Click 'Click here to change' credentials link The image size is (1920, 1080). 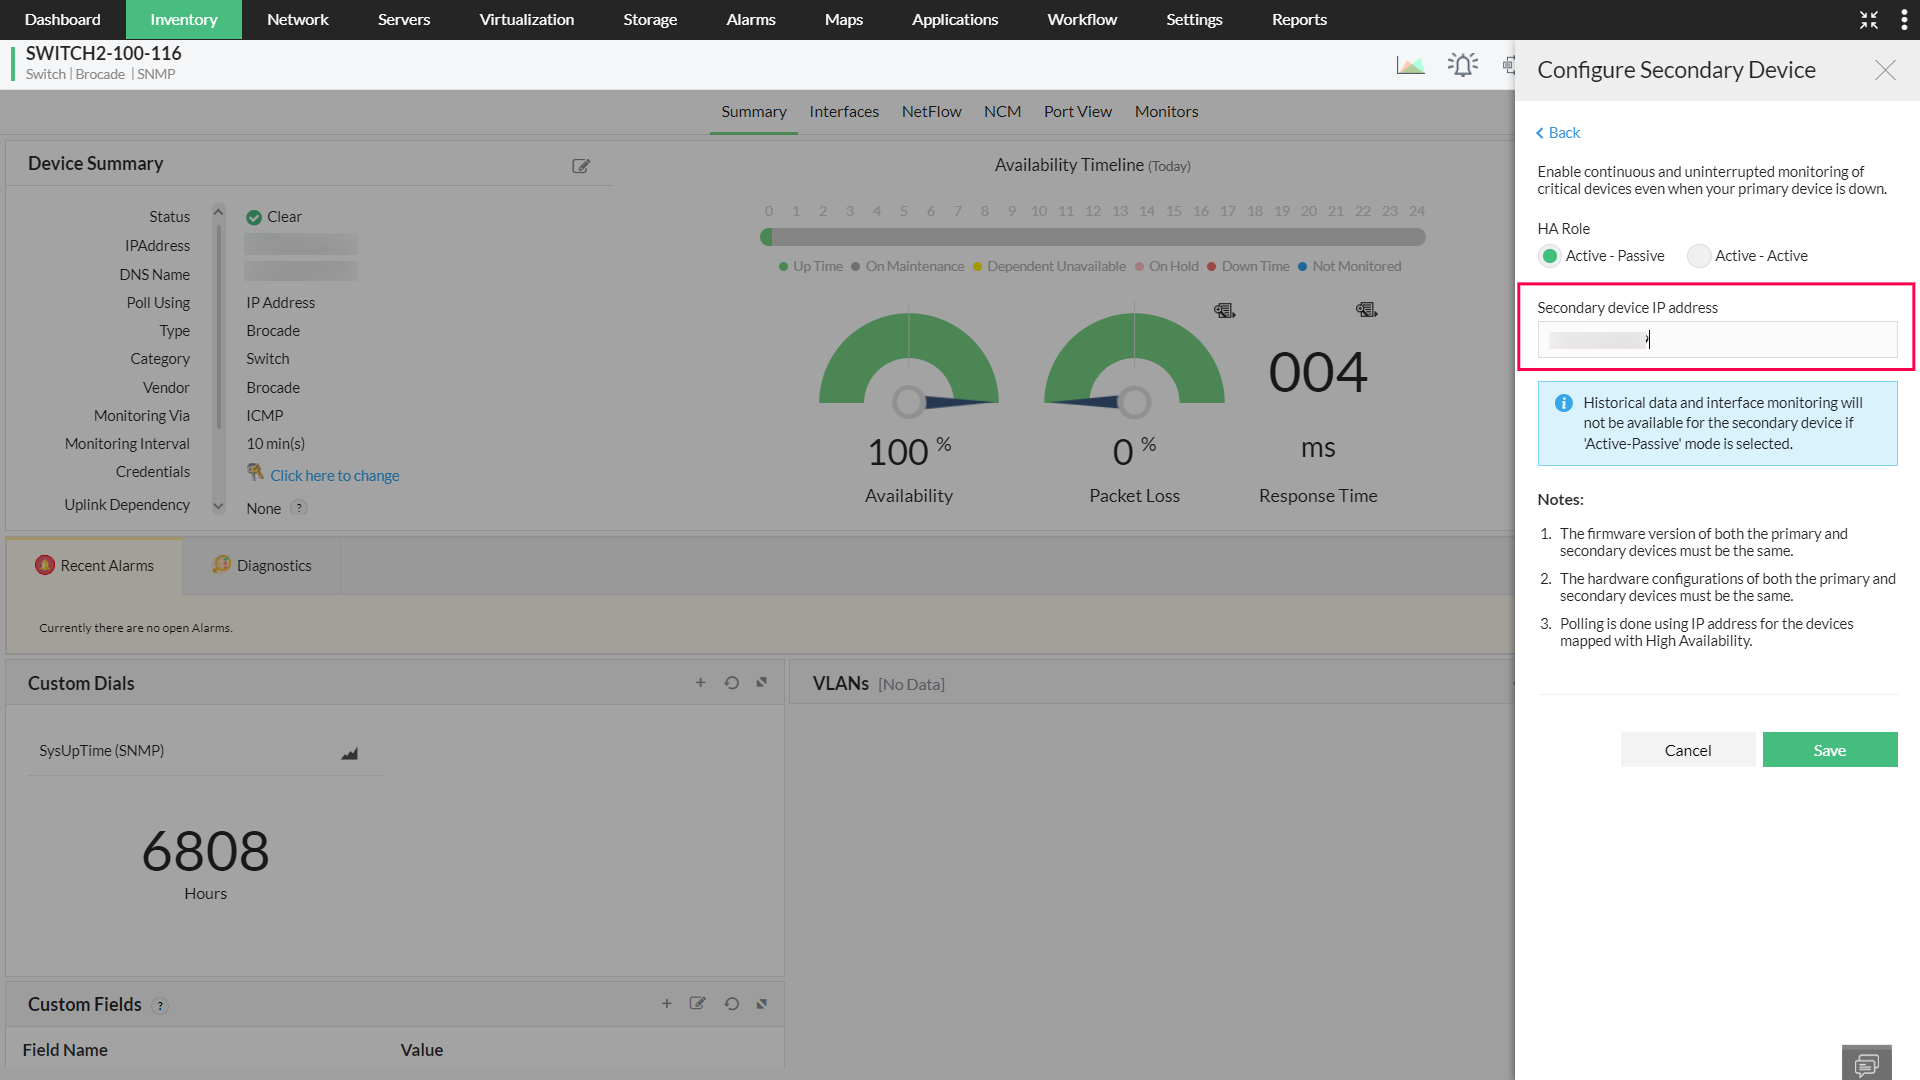[x=334, y=476]
